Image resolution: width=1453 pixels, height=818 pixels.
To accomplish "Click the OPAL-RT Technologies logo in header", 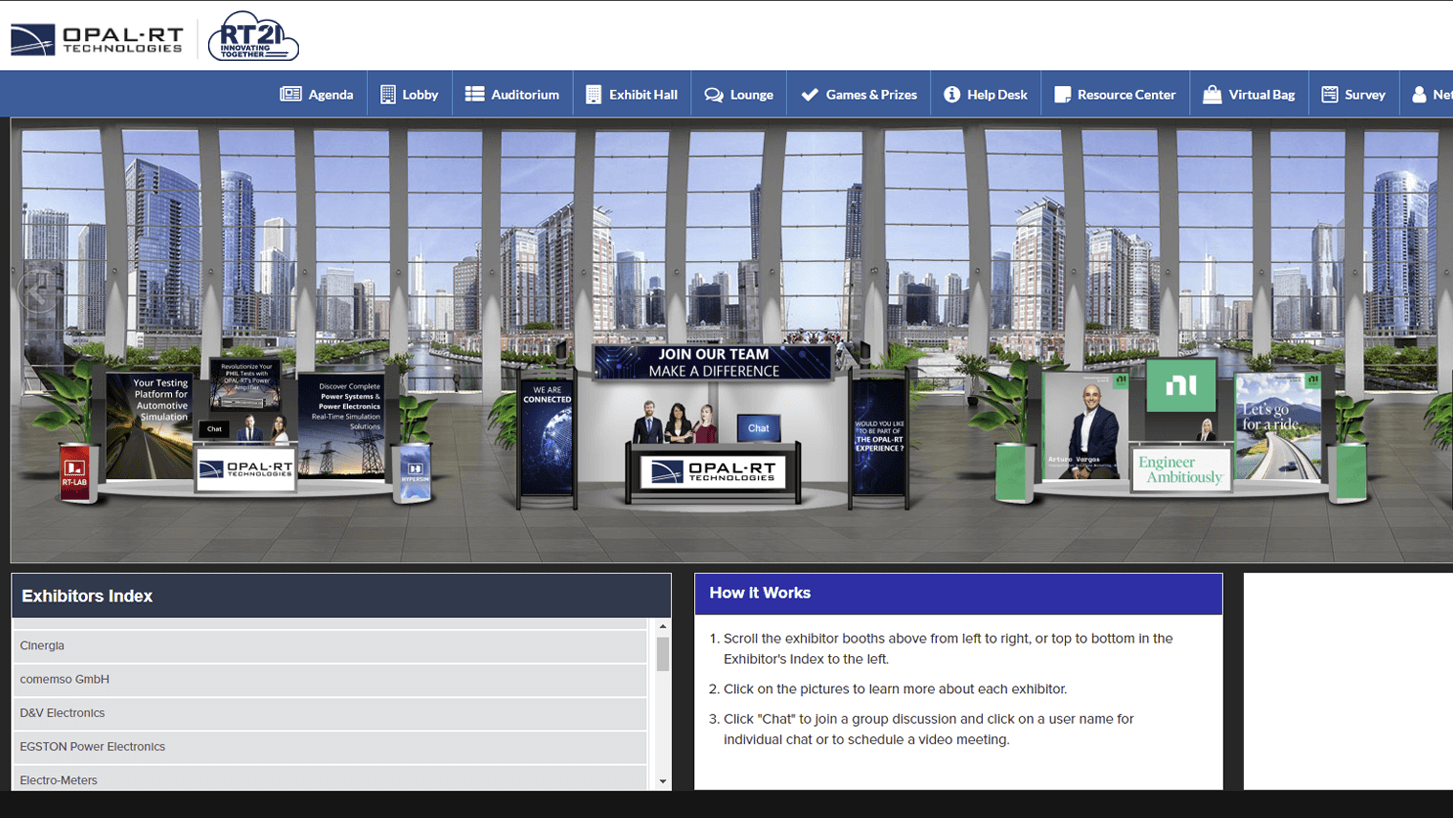I will tap(97, 39).
